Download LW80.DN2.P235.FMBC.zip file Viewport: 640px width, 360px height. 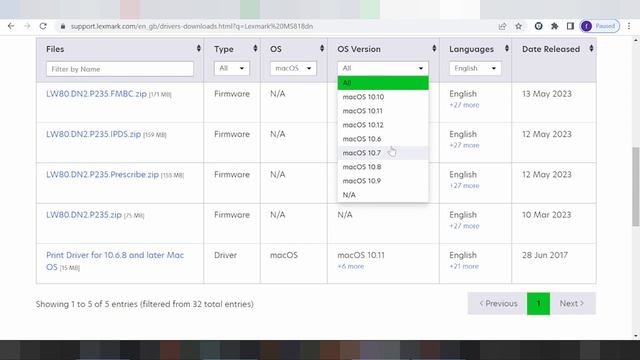point(96,94)
